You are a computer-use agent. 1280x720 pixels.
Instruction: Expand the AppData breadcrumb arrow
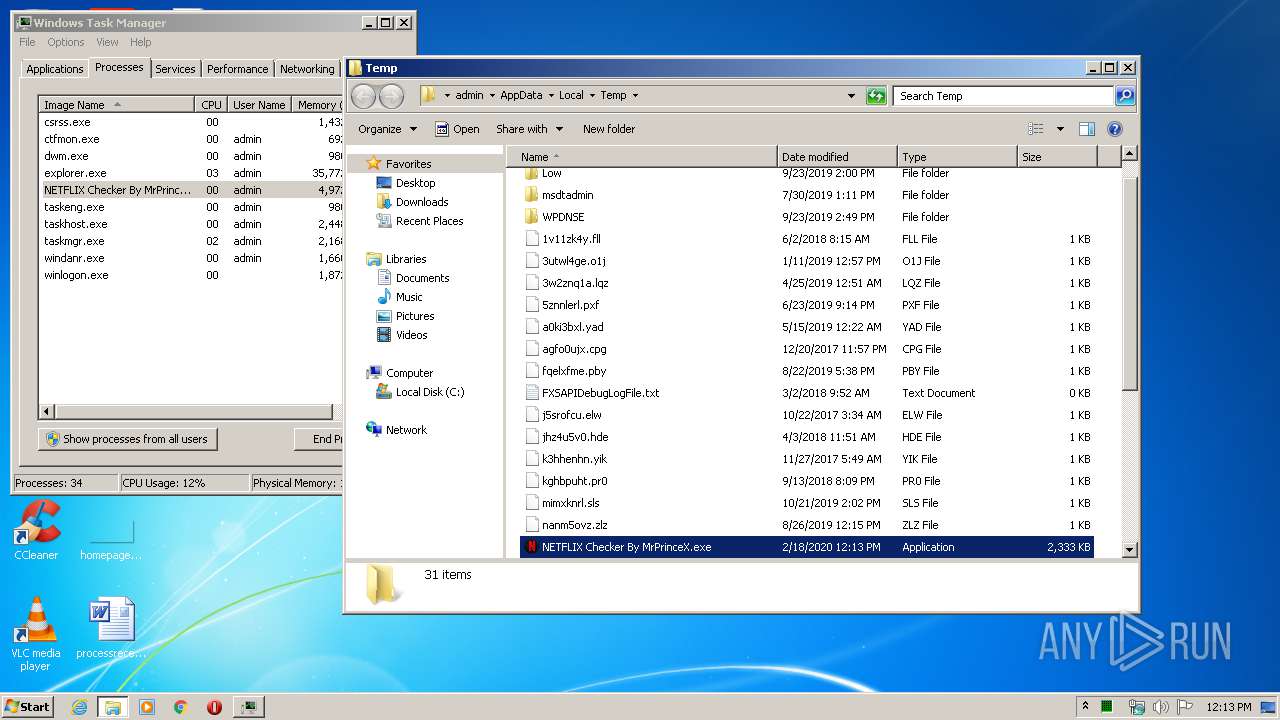coord(550,96)
